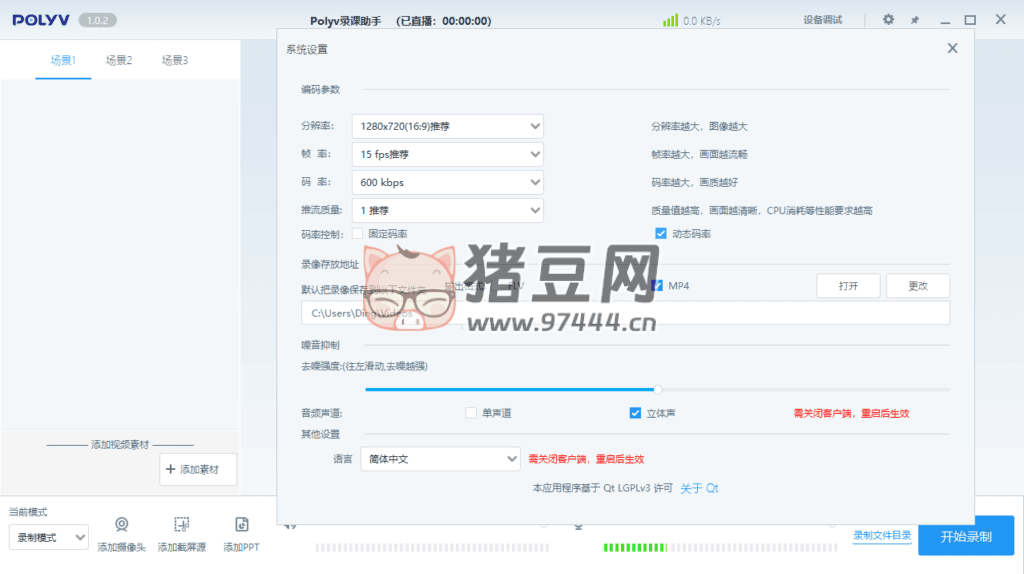Viewport: 1024px width, 574px height.
Task: Switch to the 场景1 tab
Action: pyautogui.click(x=63, y=60)
